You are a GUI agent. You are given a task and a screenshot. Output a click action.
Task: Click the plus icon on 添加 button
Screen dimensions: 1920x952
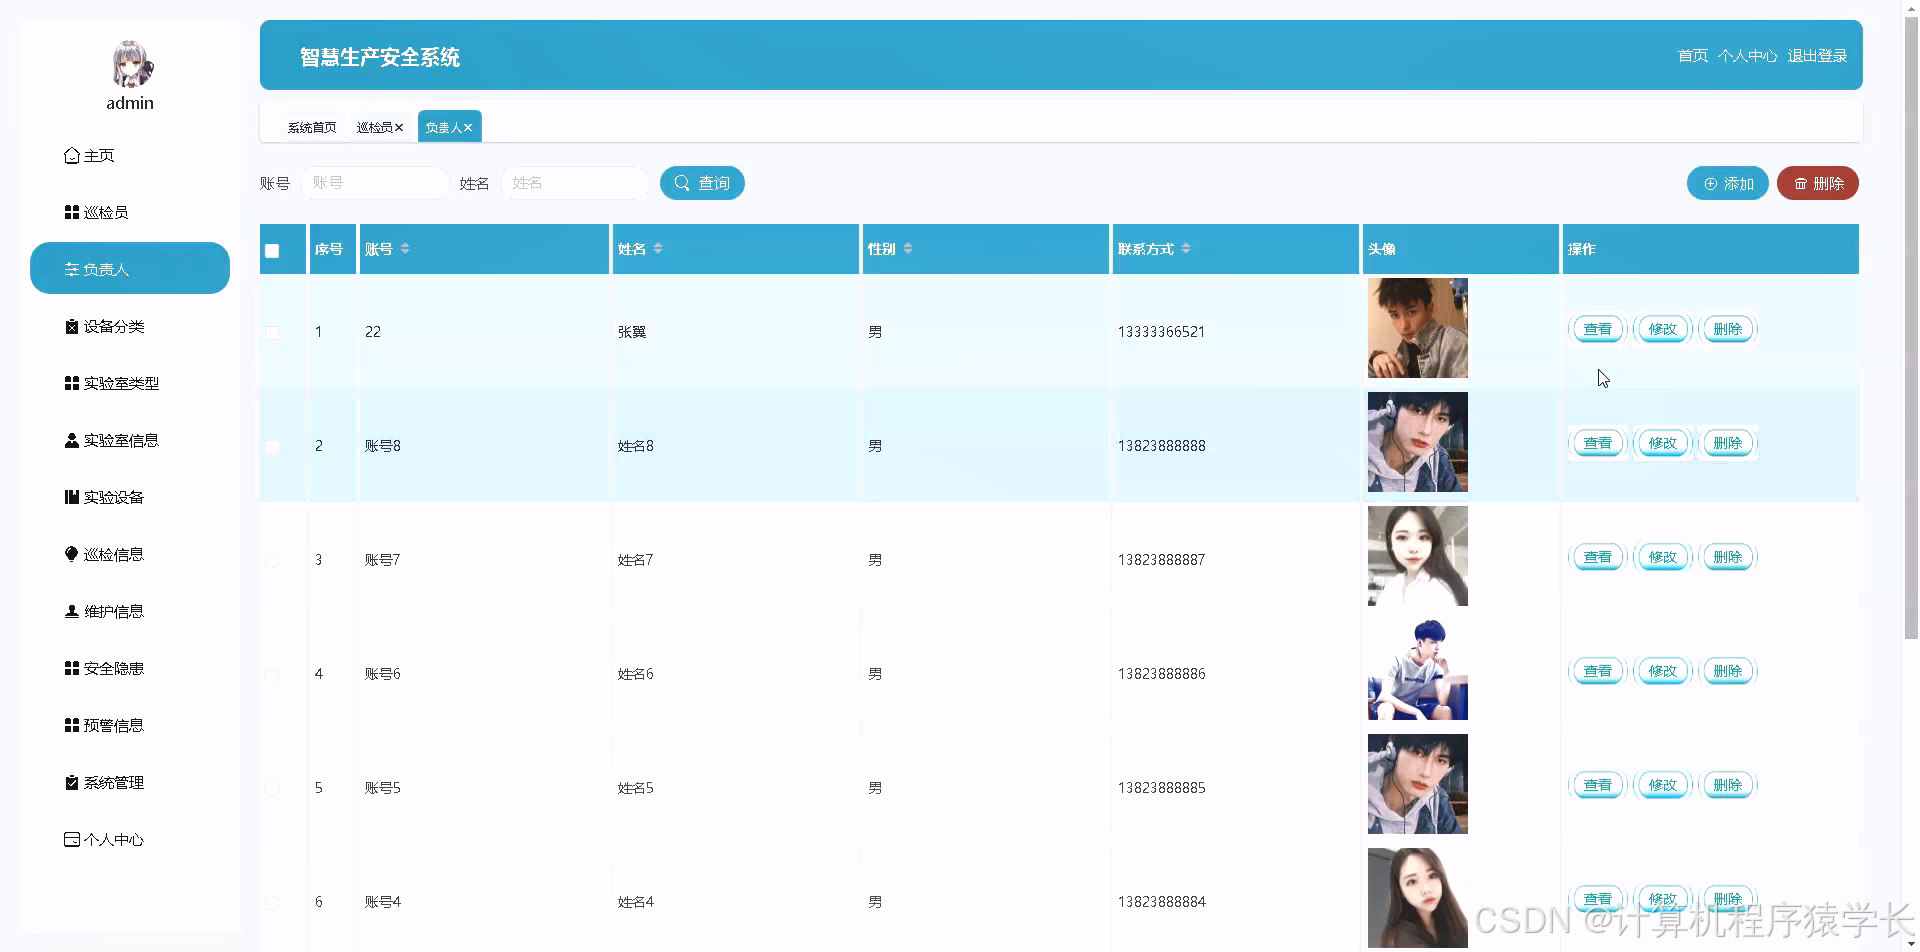coord(1710,184)
